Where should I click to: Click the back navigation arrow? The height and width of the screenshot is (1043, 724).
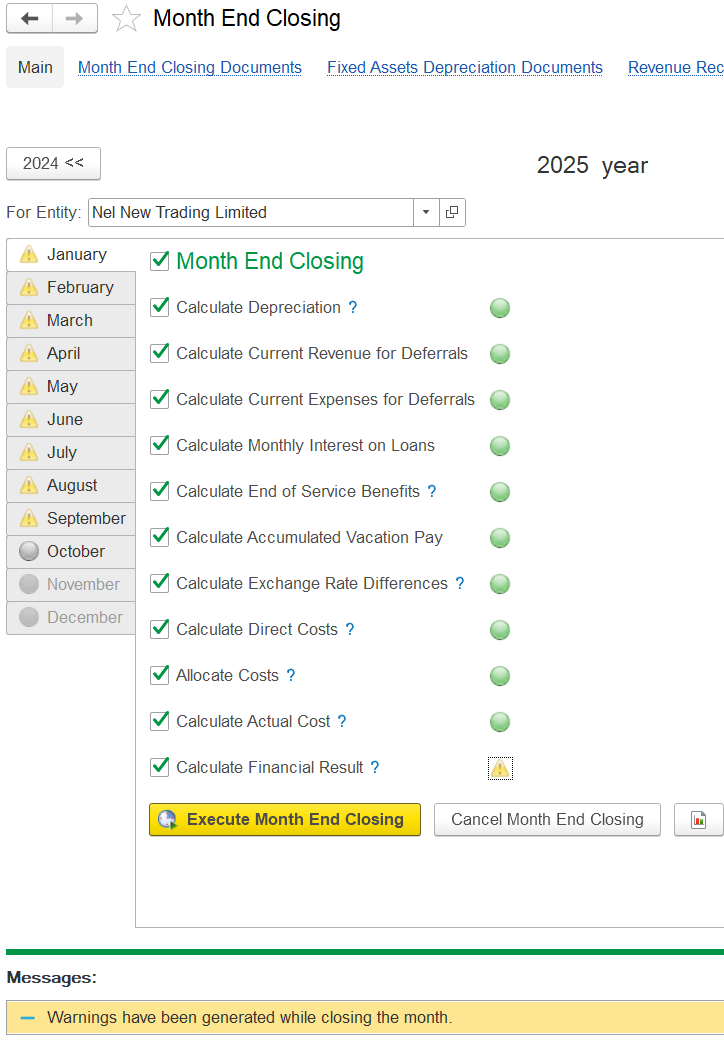pyautogui.click(x=30, y=18)
